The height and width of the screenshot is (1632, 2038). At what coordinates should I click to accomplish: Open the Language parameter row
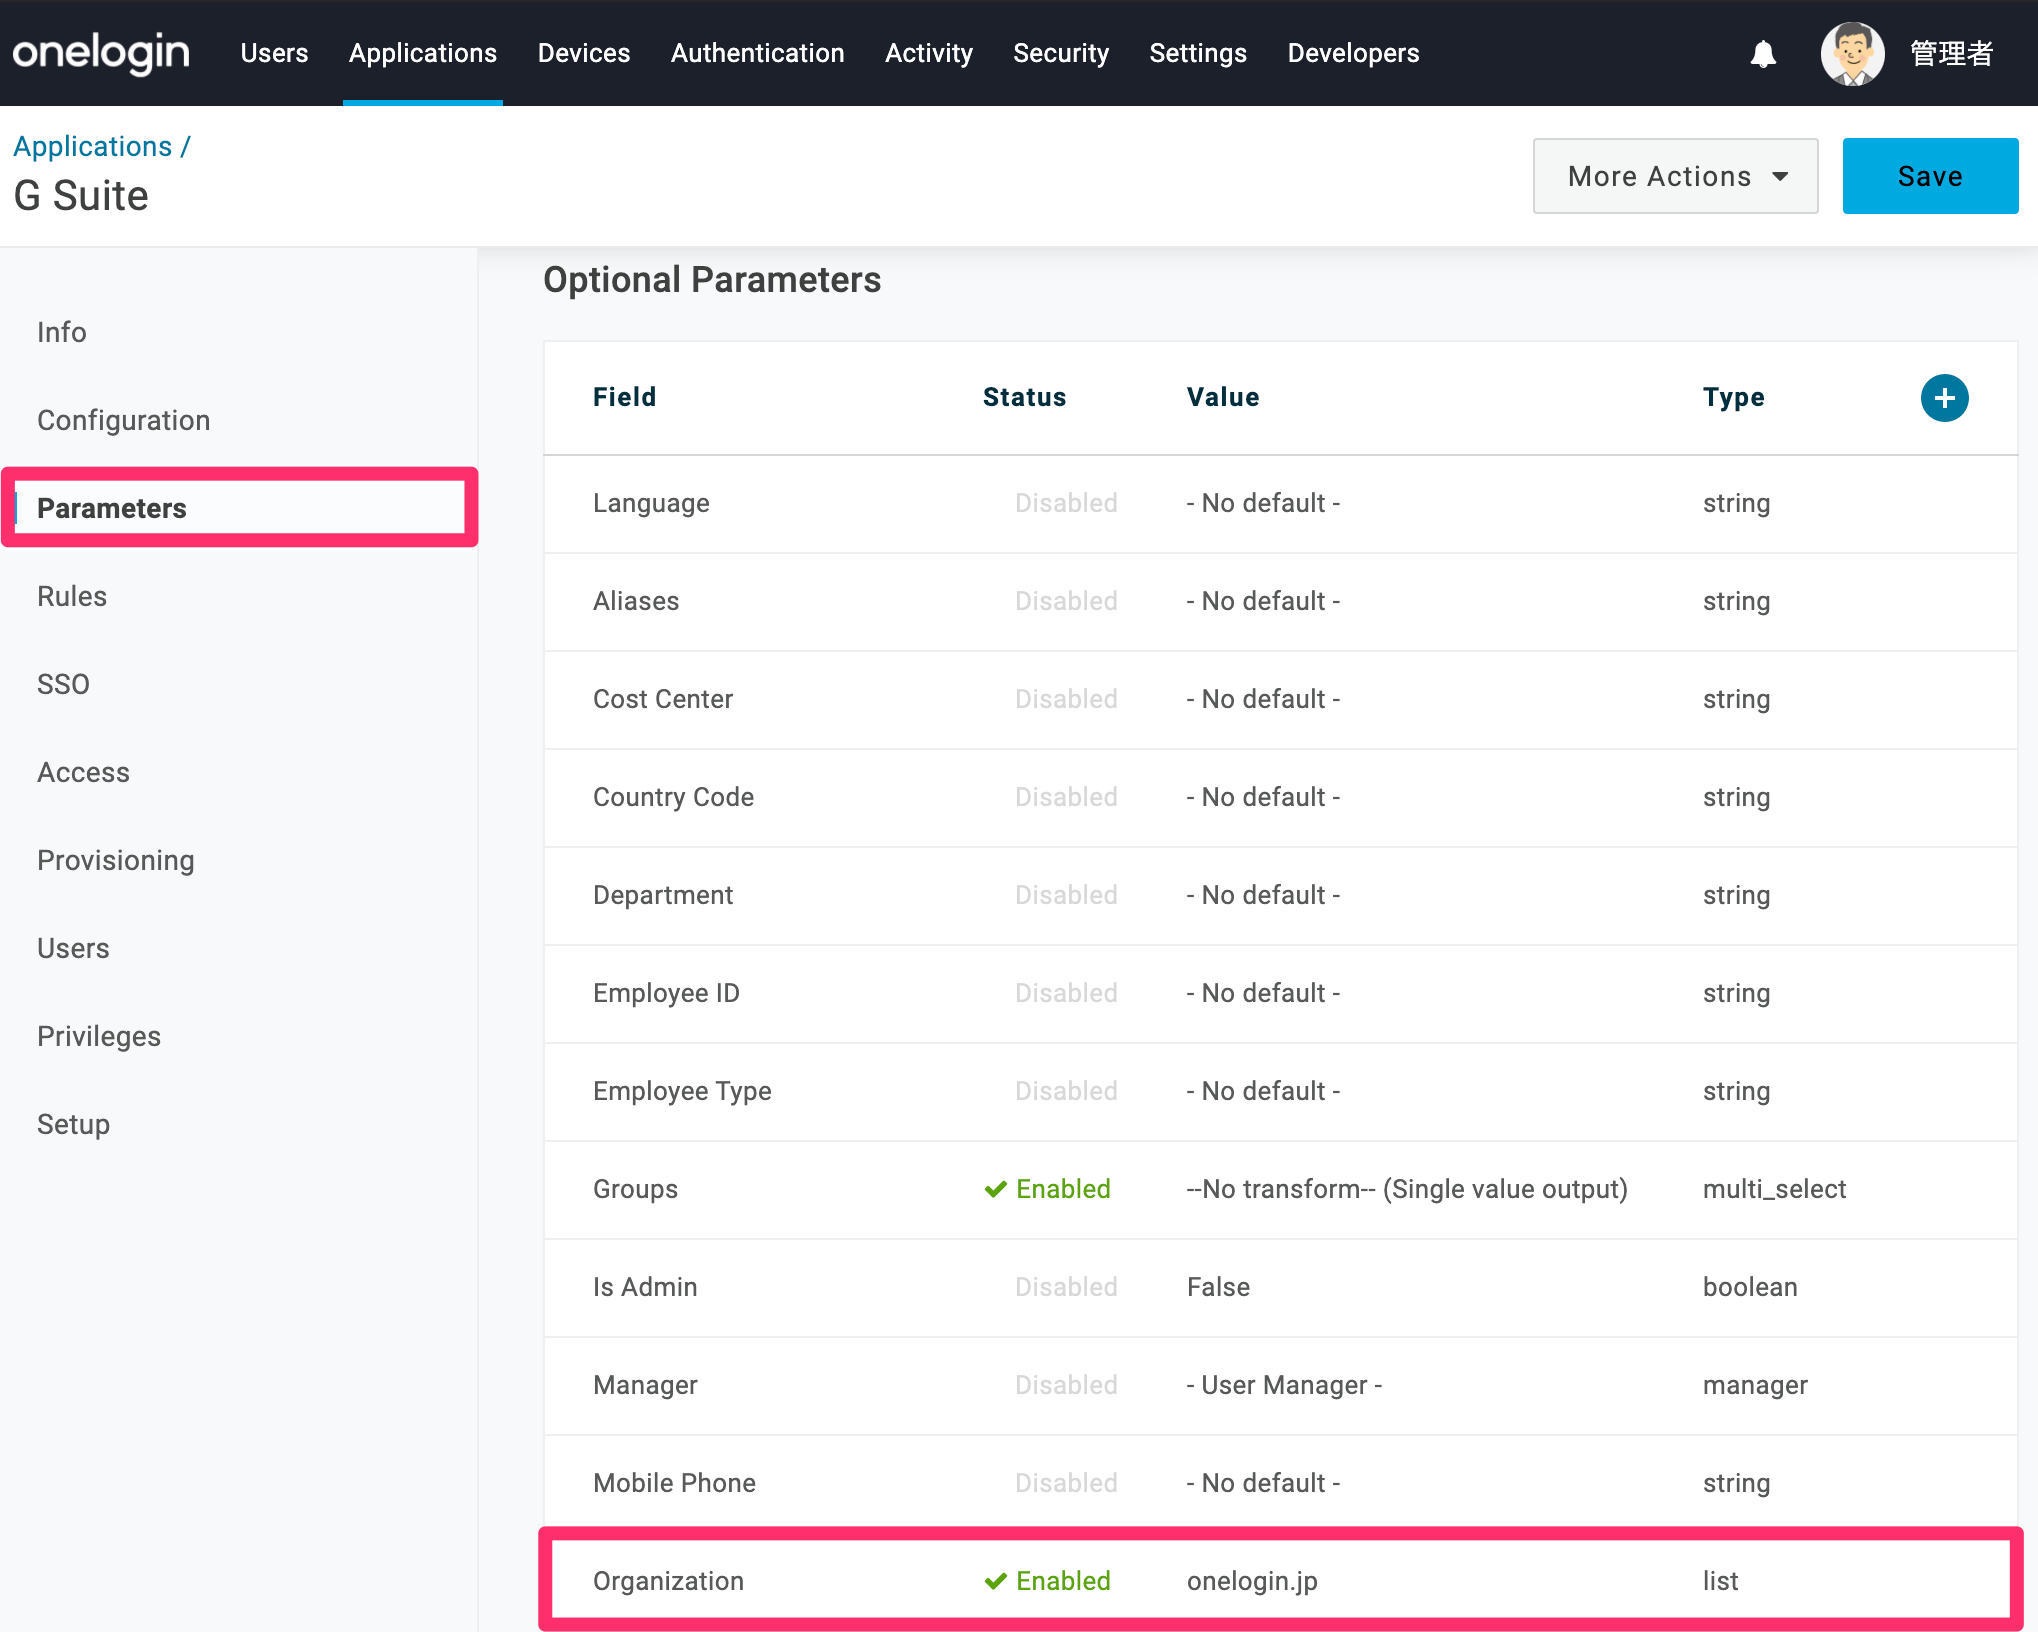click(x=1280, y=504)
